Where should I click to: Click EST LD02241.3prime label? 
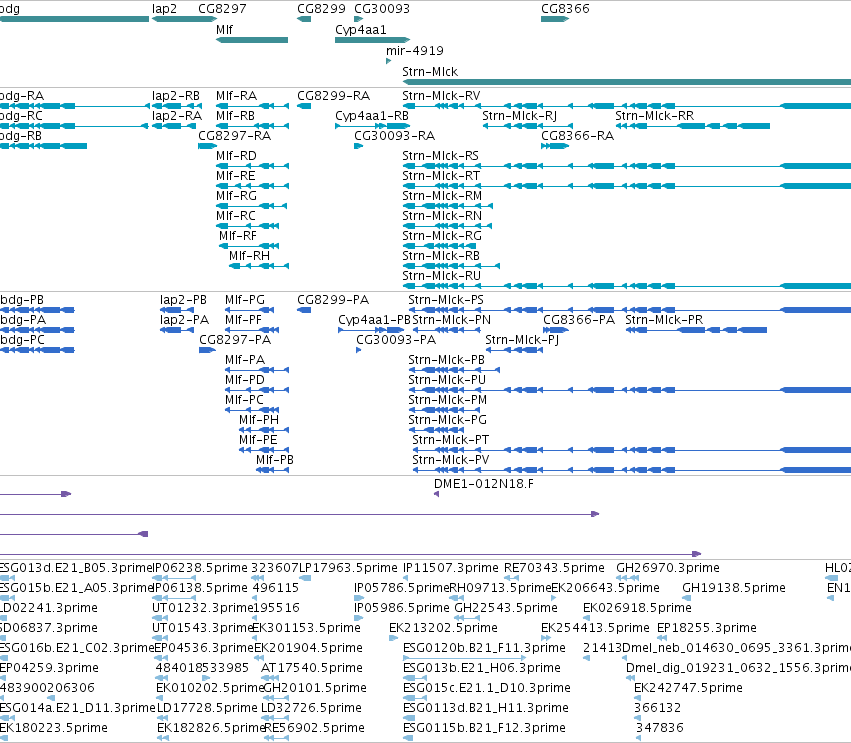pyautogui.click(x=49, y=608)
